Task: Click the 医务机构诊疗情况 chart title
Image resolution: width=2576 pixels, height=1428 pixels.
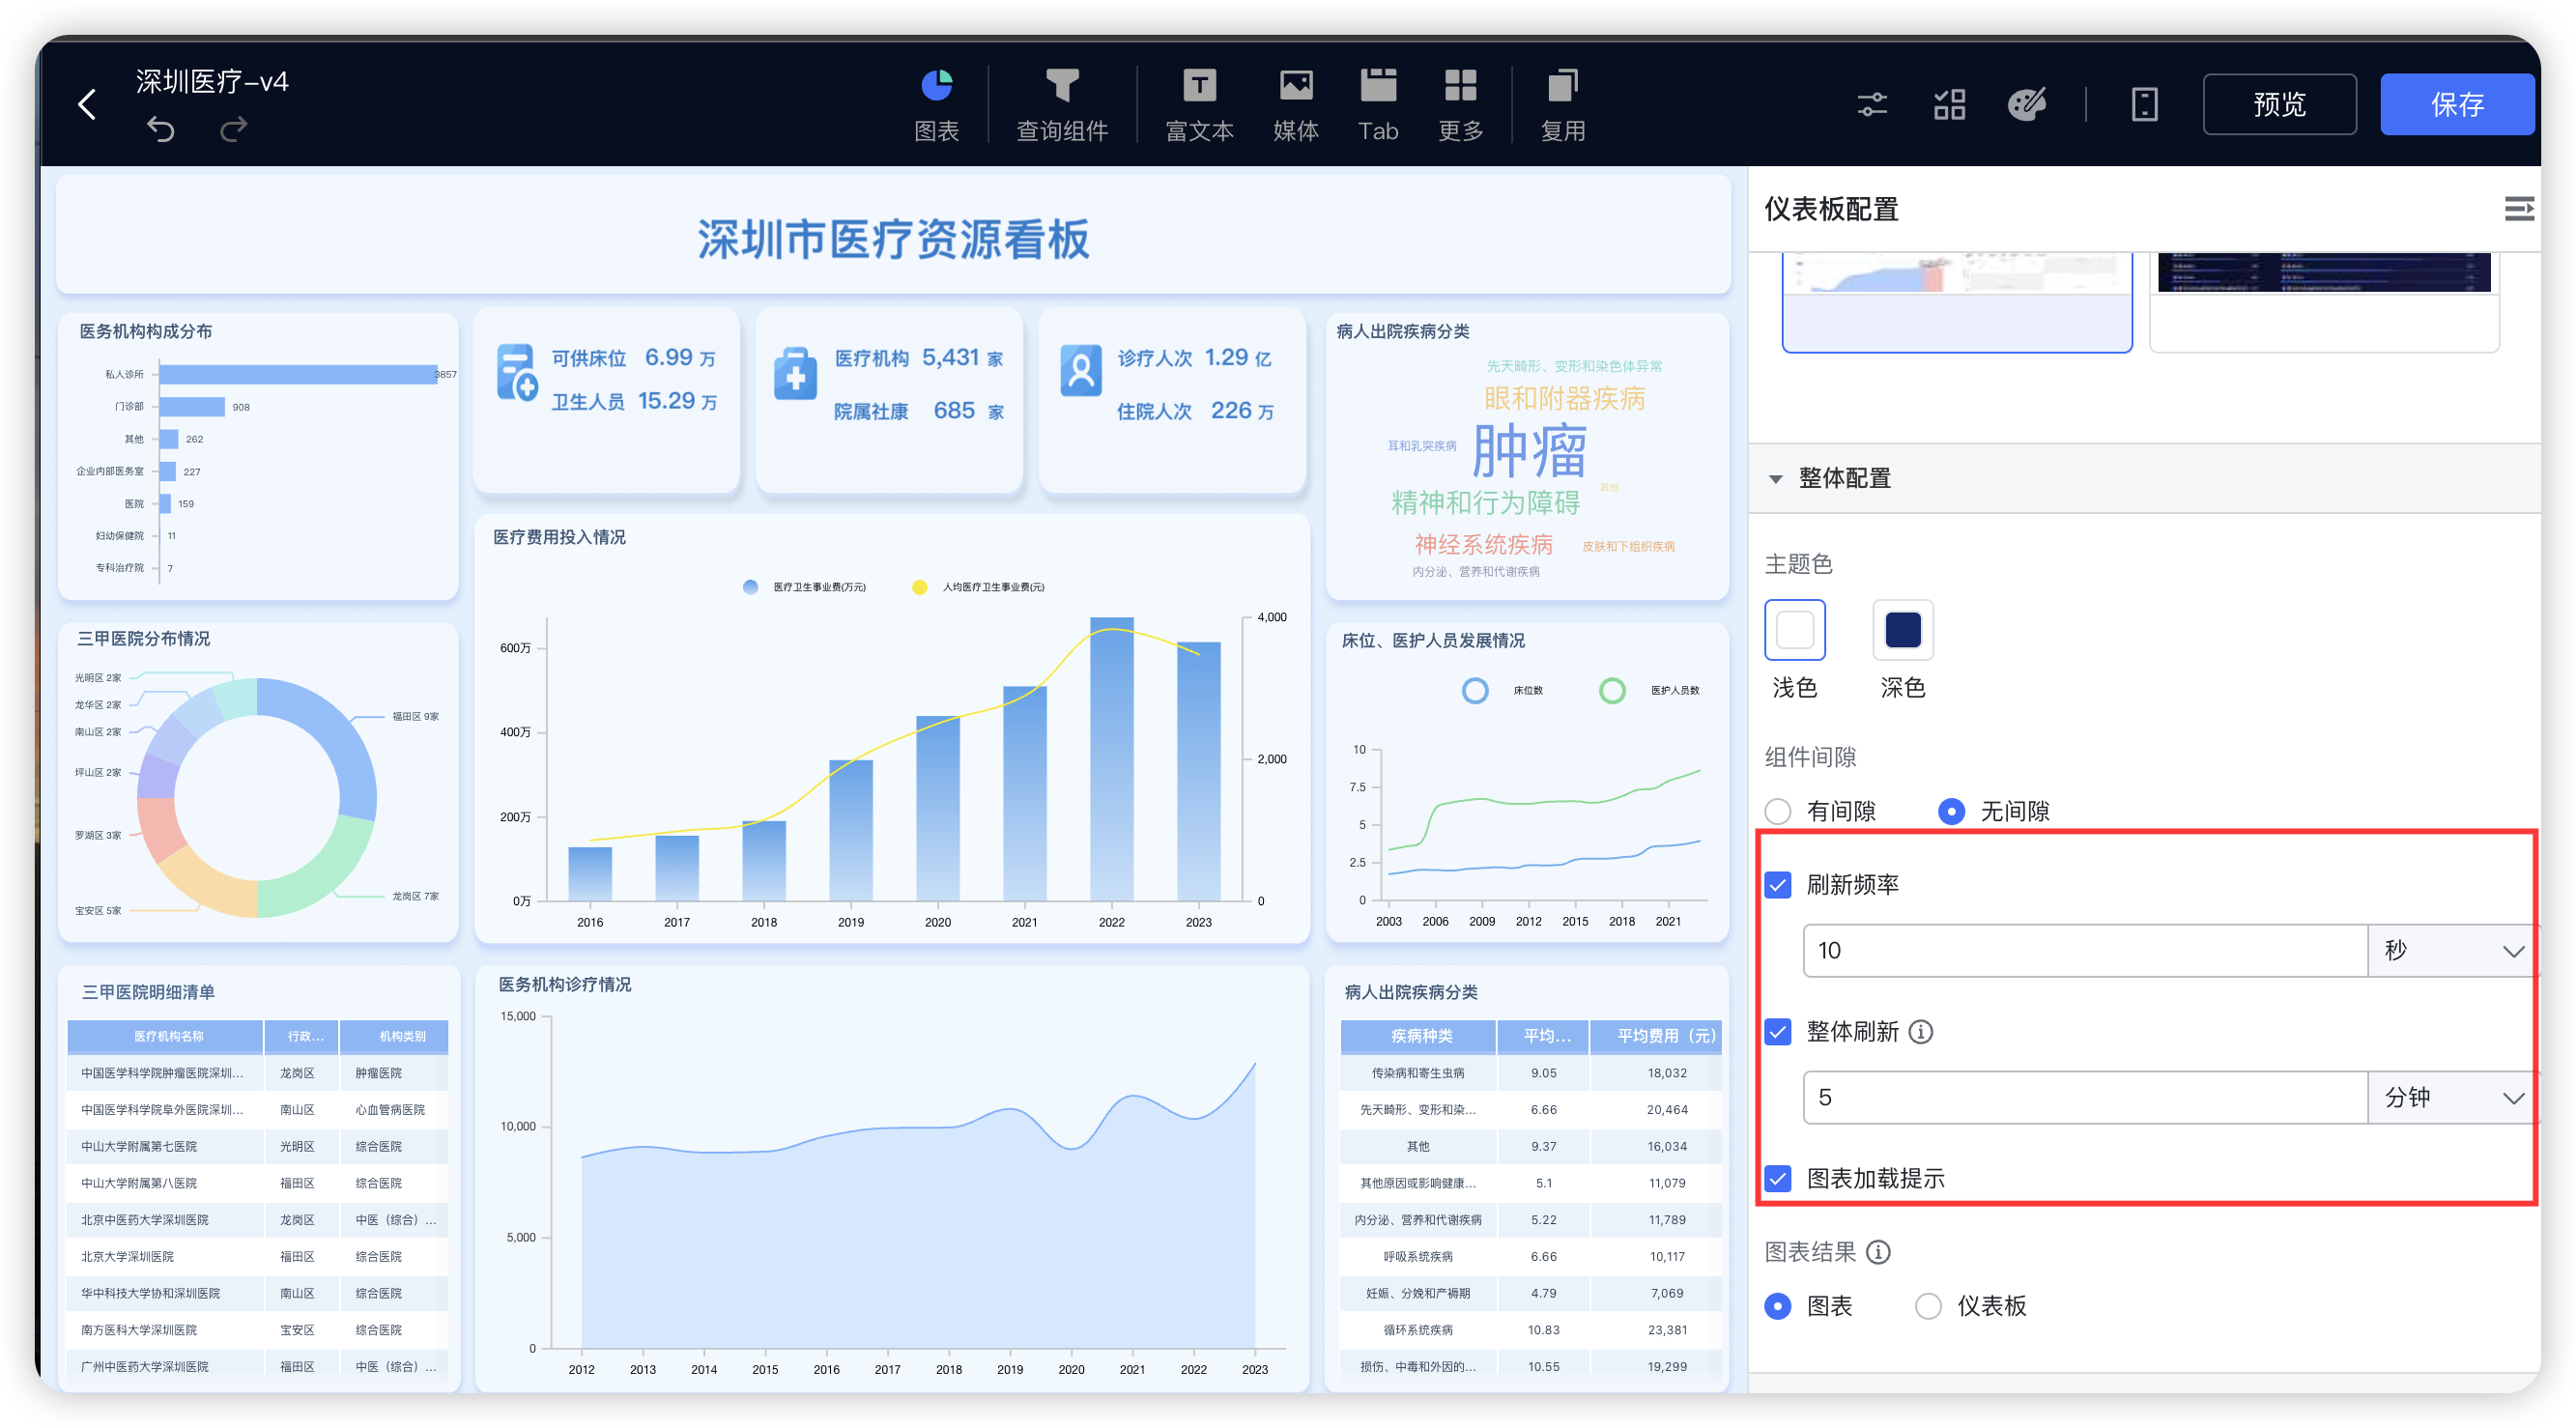Action: [x=565, y=985]
